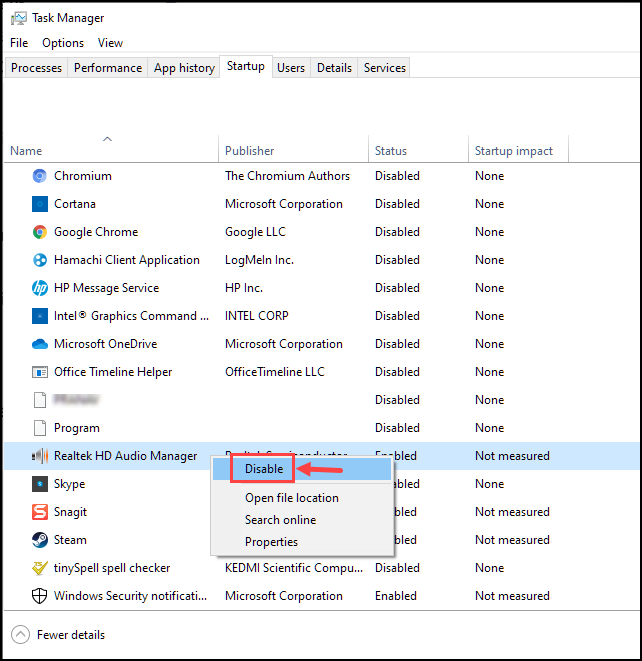Click the INTEL CORP publisher cell
The image size is (642, 661).
coord(256,316)
